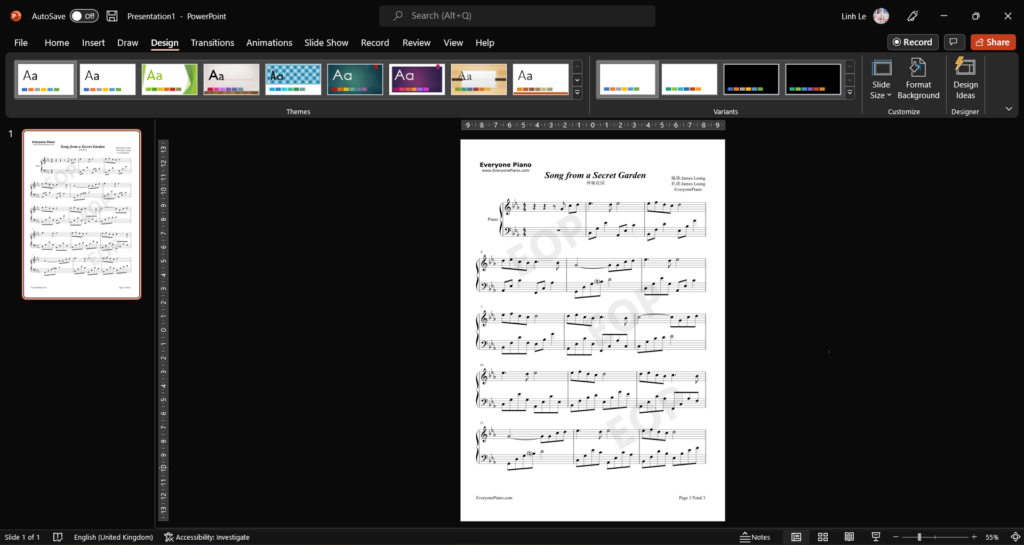Click English (United Kingdom) language indicator
This screenshot has height=545, width=1024.
pyautogui.click(x=113, y=537)
